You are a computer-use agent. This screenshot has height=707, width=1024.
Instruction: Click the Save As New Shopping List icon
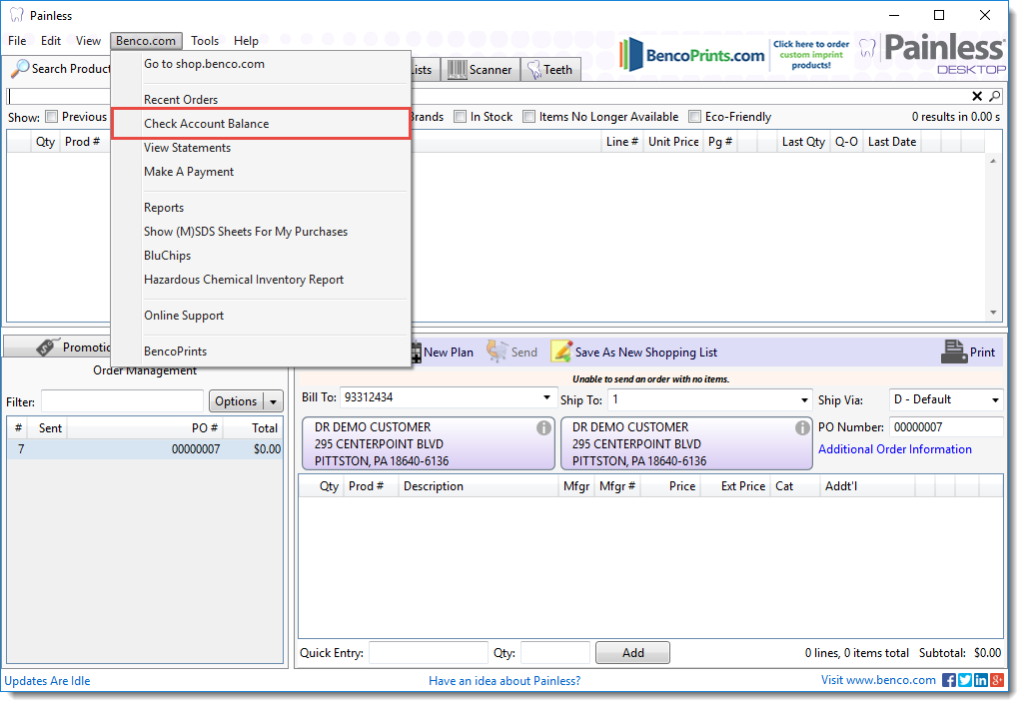click(561, 351)
